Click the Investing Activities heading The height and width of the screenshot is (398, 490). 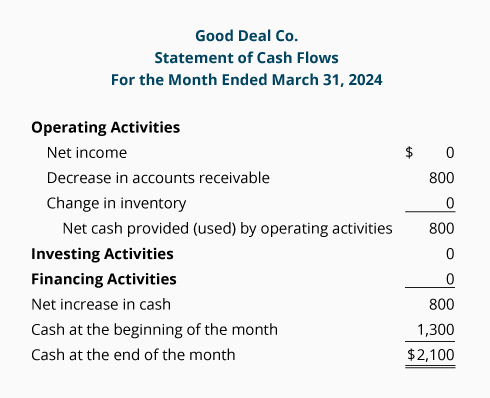(x=102, y=254)
